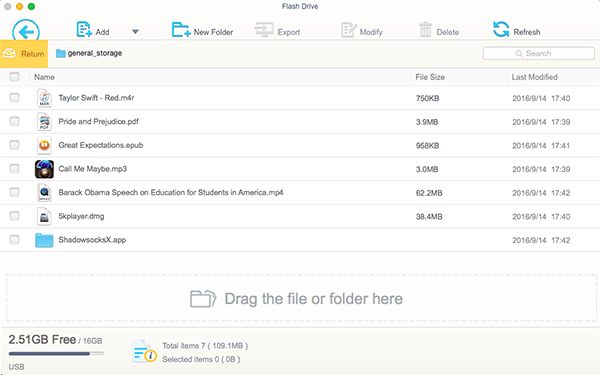Click the dmg disk image icon
The width and height of the screenshot is (600, 376).
(44, 216)
